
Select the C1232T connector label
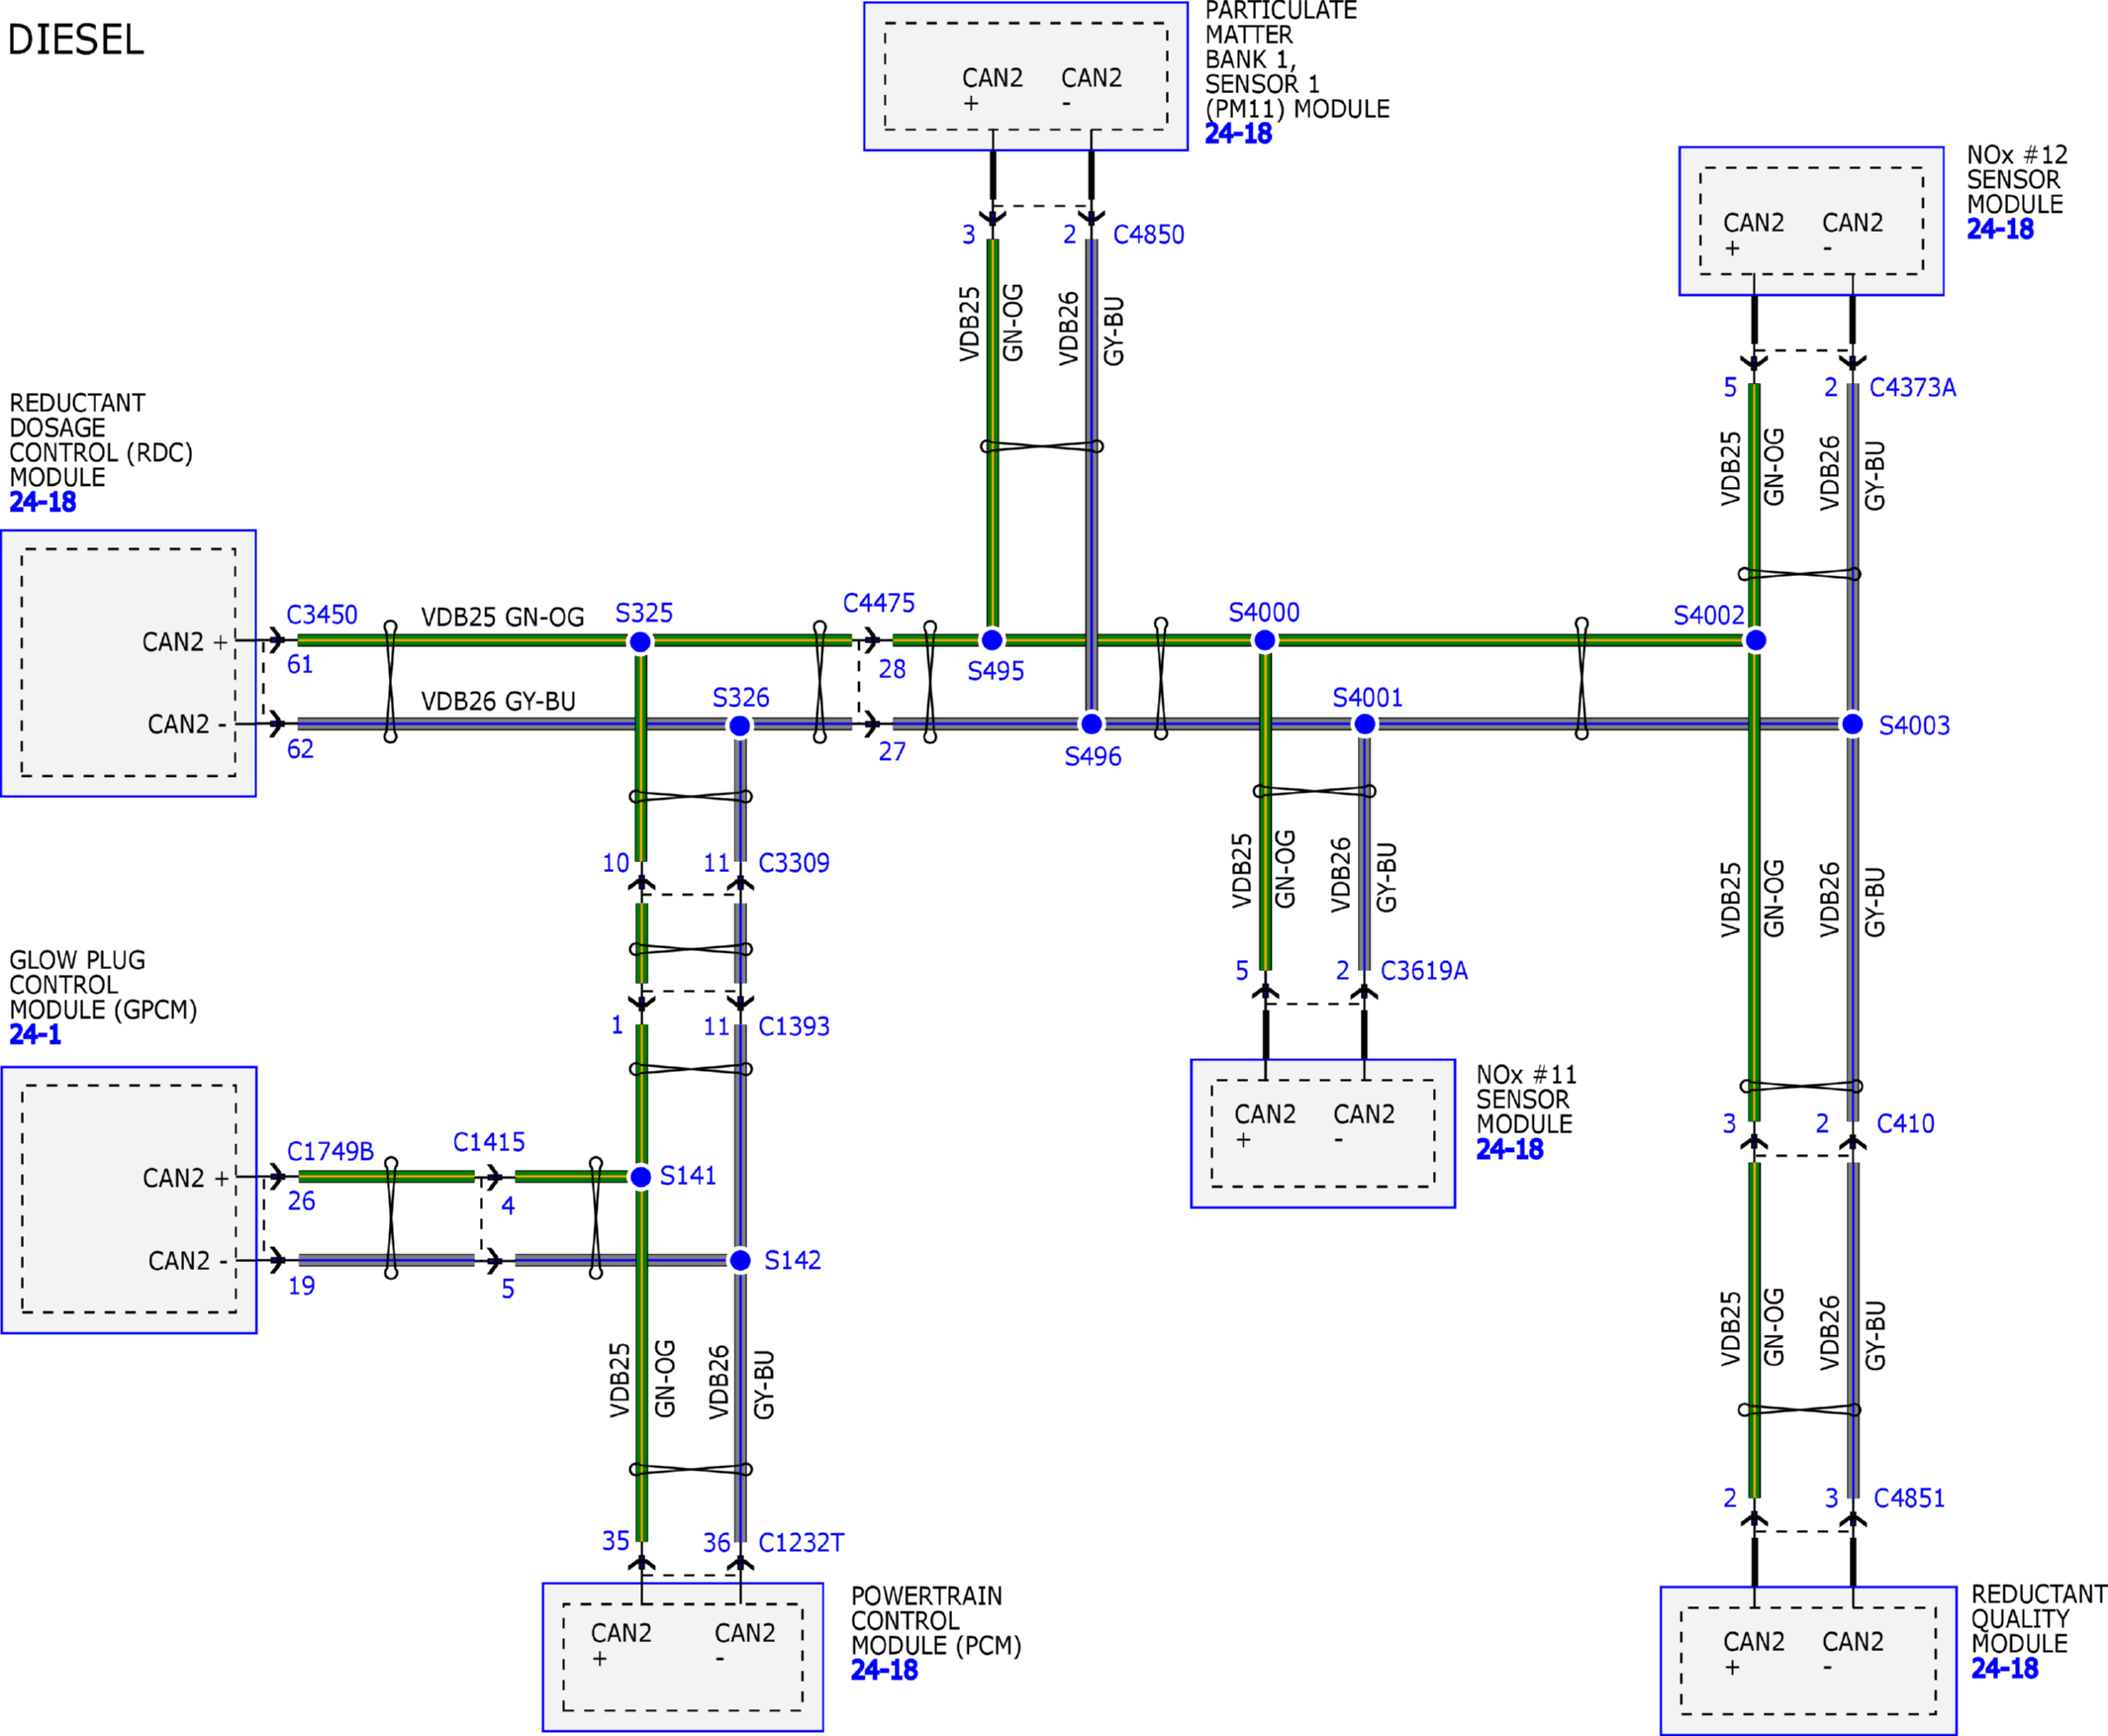800,1542
